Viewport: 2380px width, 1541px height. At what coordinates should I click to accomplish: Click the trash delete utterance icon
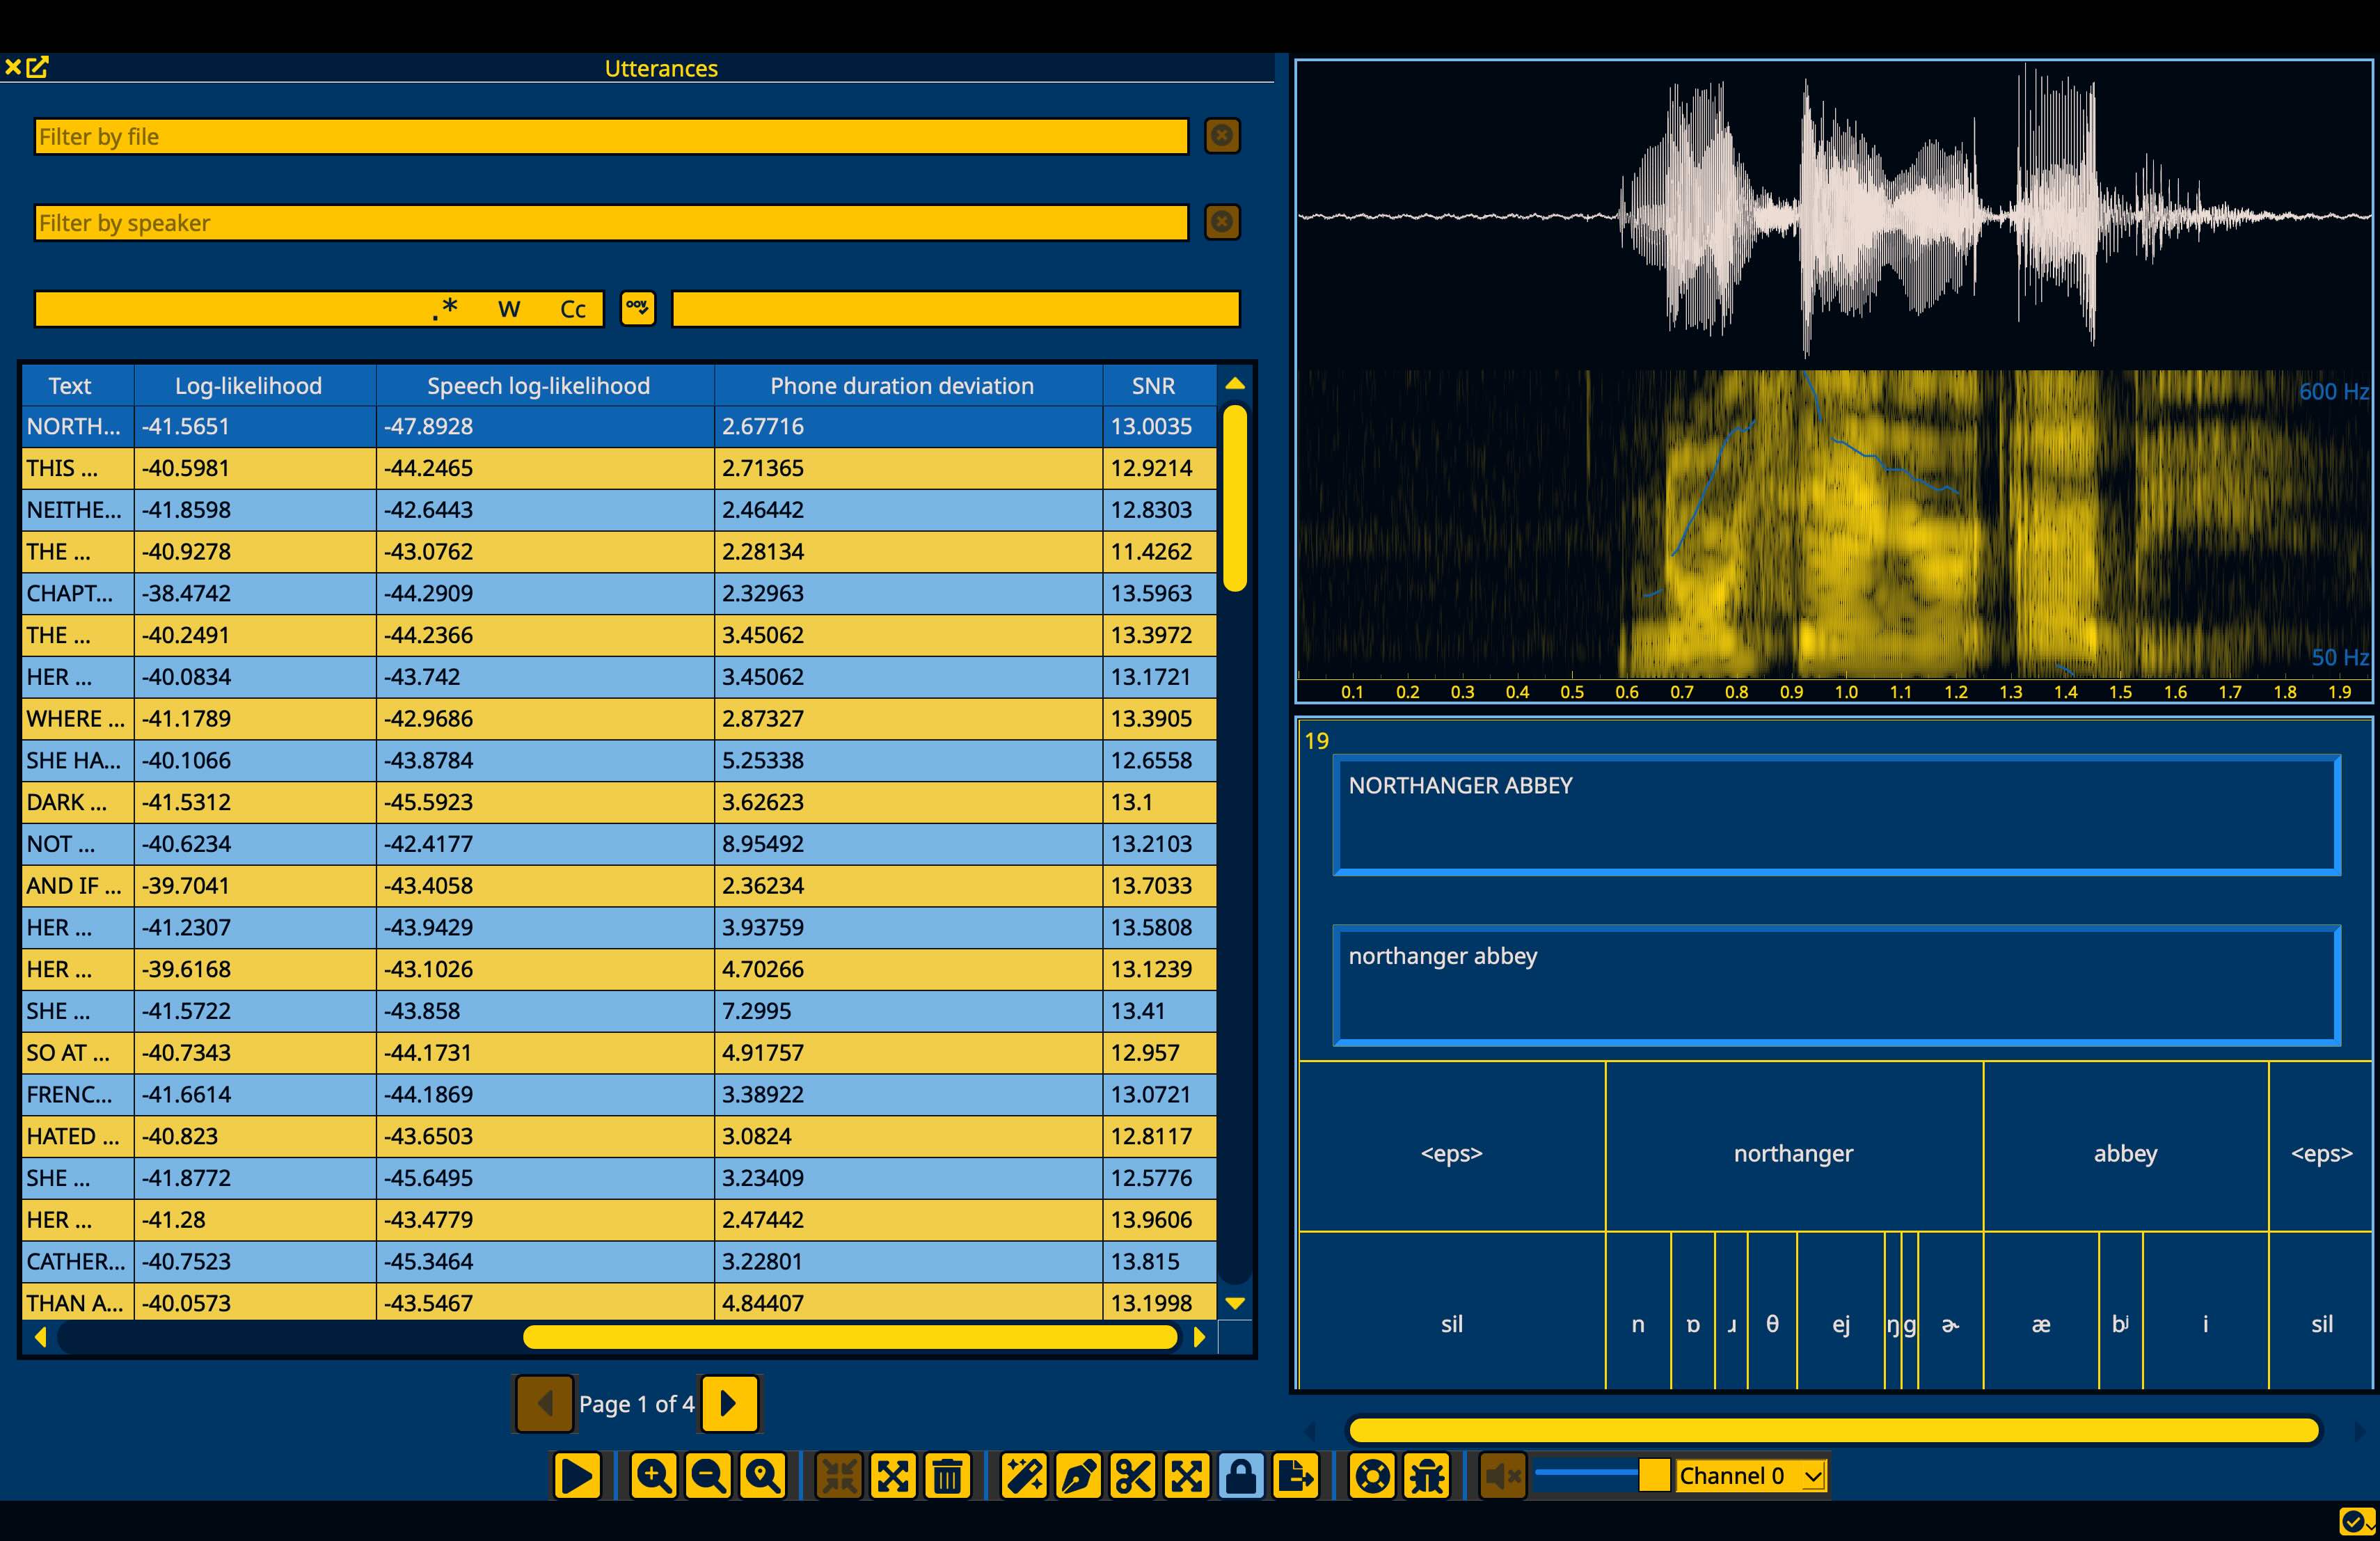(x=948, y=1476)
